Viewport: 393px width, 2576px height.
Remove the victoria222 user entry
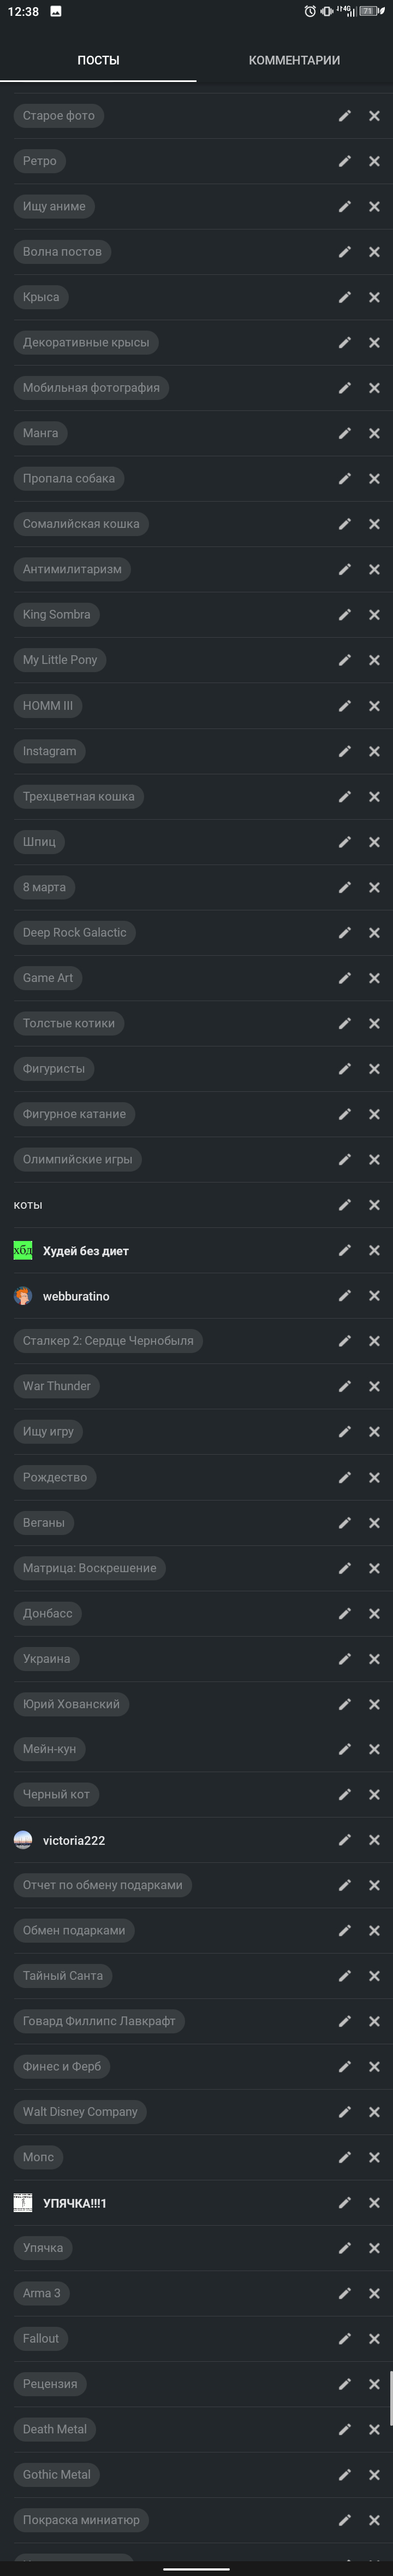point(374,1839)
